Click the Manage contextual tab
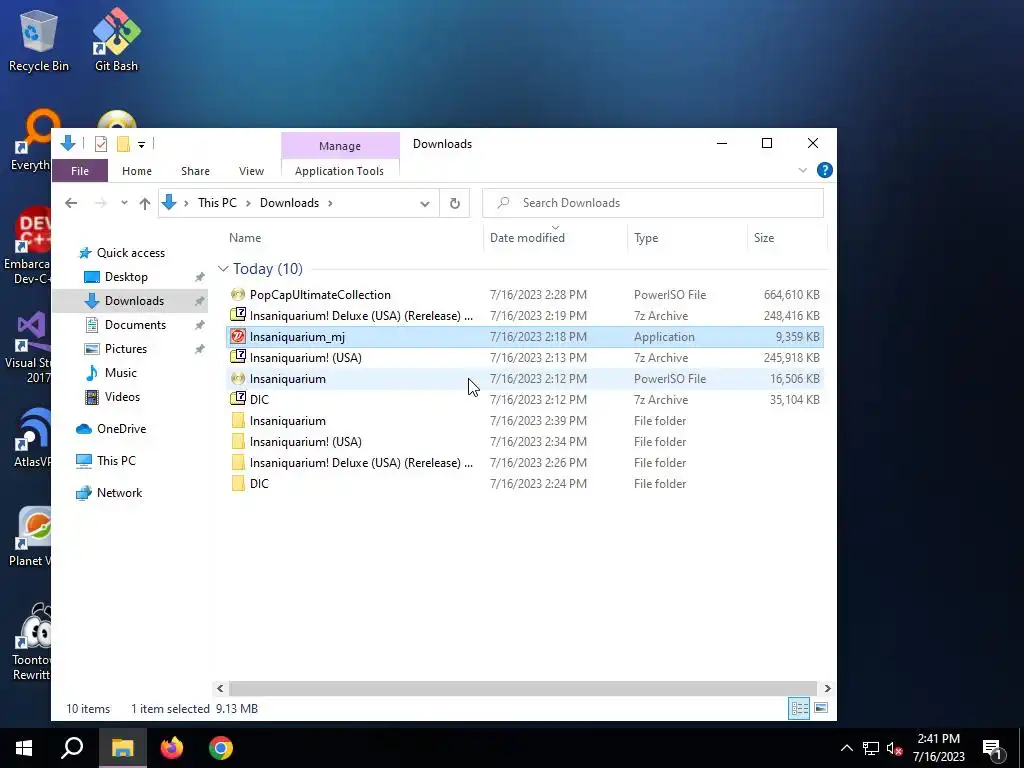Image resolution: width=1024 pixels, height=768 pixels. (x=340, y=146)
